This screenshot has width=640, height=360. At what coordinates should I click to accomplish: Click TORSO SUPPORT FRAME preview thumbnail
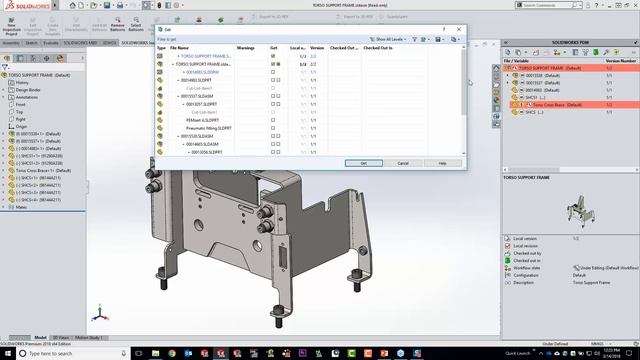580,210
